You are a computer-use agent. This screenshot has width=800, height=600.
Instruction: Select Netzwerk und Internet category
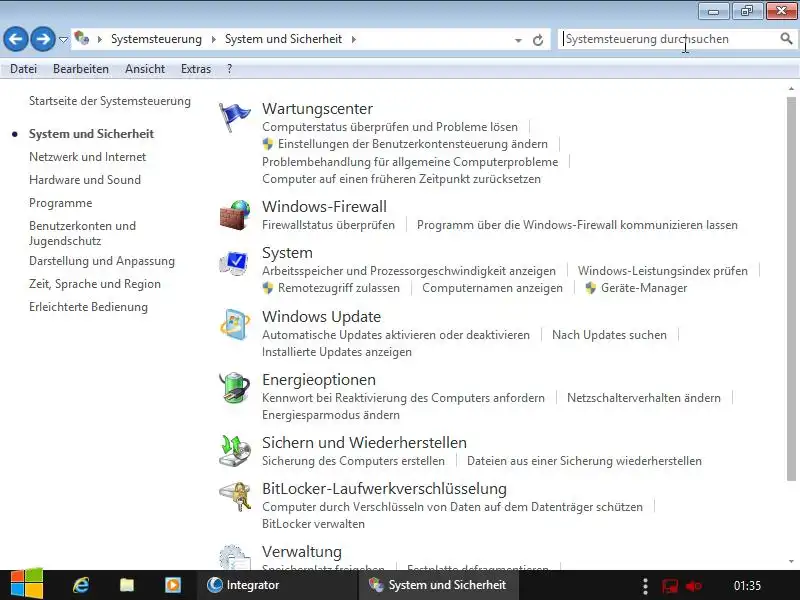(87, 157)
